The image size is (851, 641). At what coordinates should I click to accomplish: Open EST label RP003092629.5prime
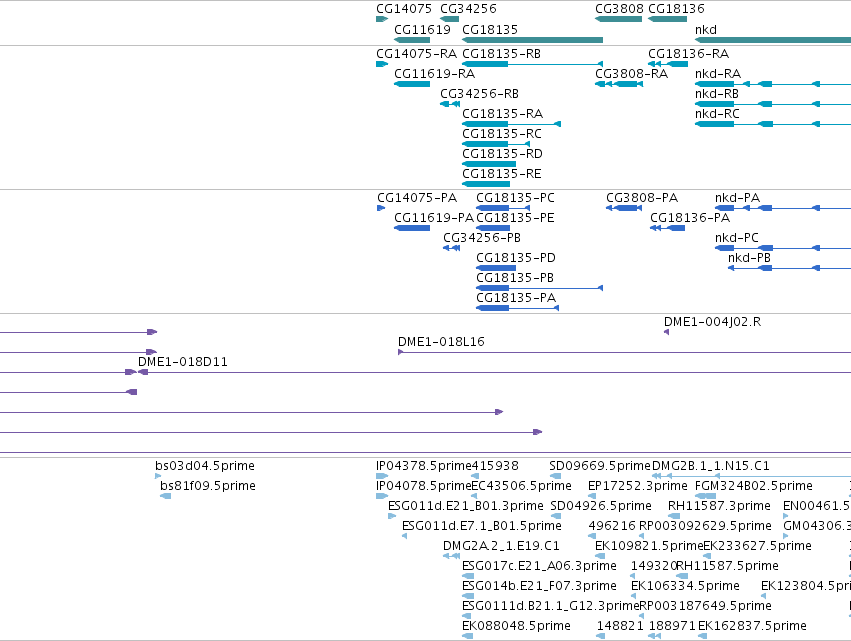[705, 526]
